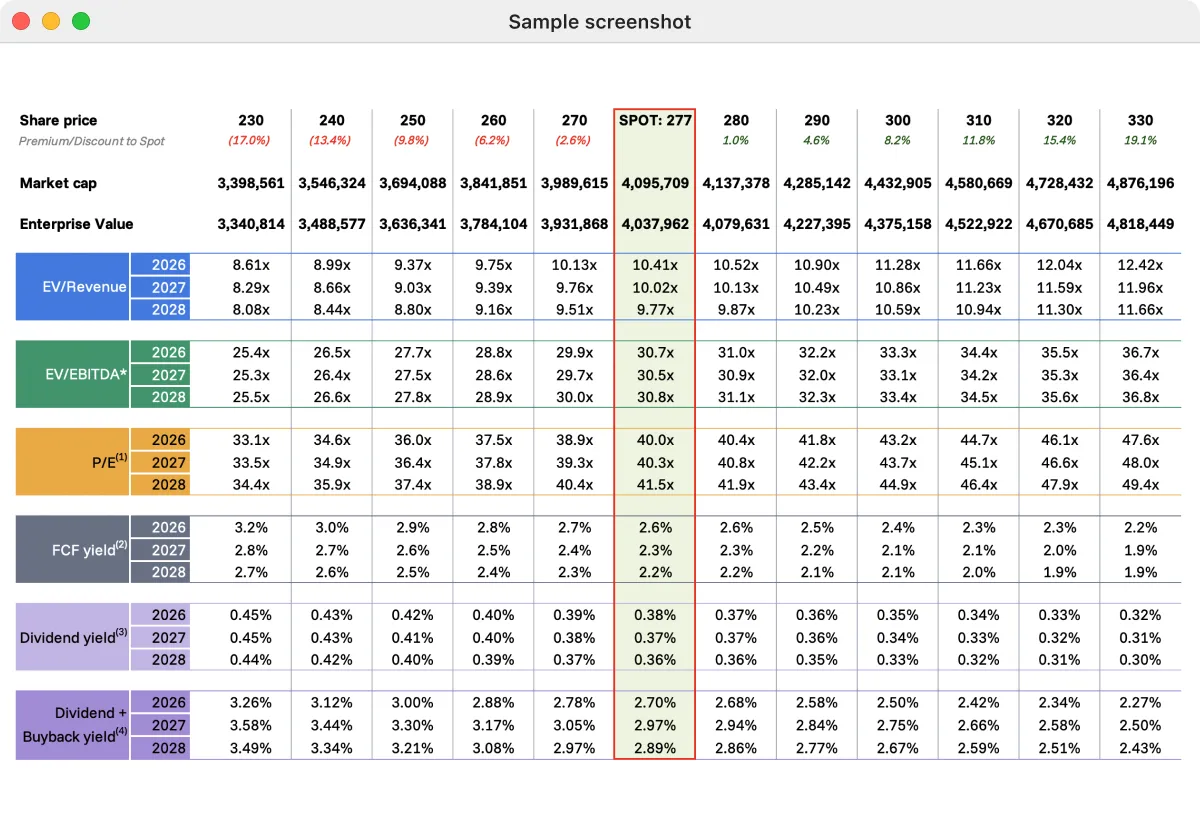Click the Share price row label

click(56, 120)
